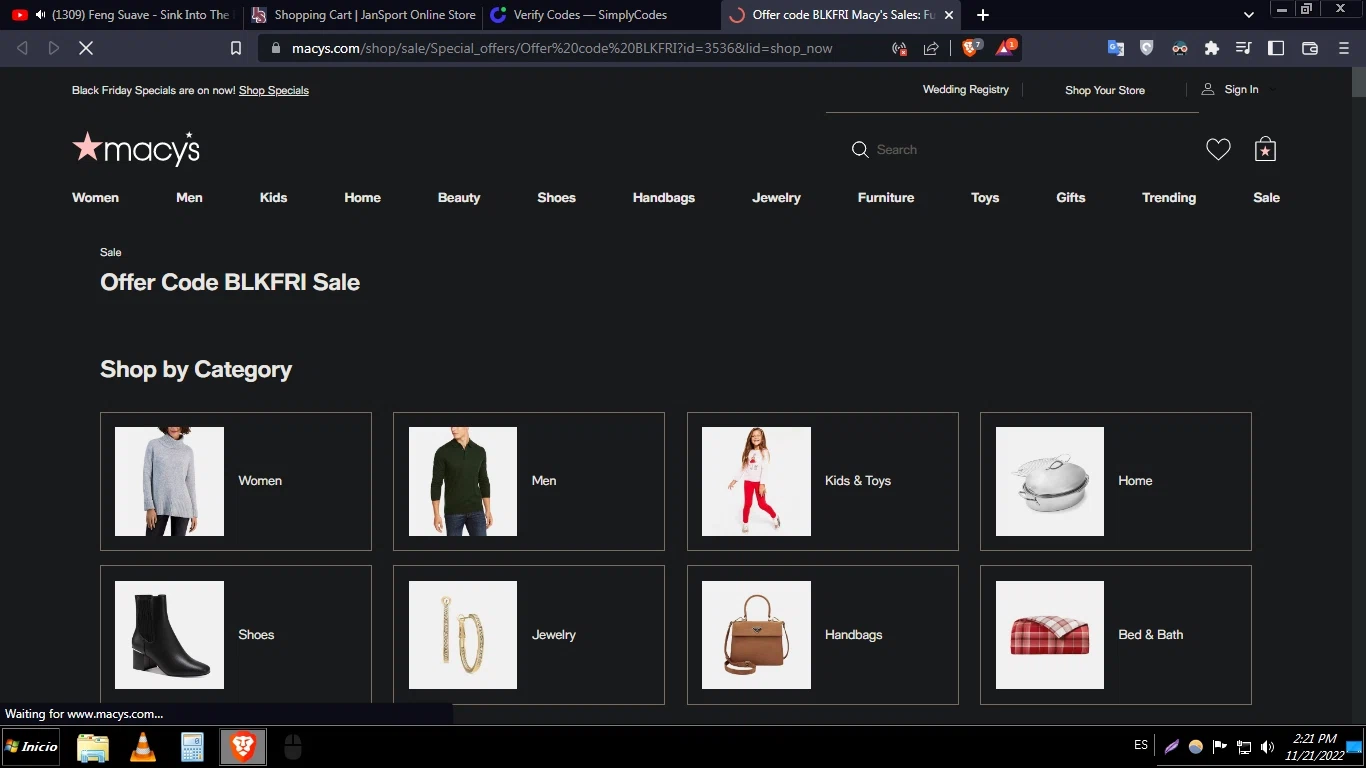Click the volume speaker icon in system tray

click(x=1267, y=747)
